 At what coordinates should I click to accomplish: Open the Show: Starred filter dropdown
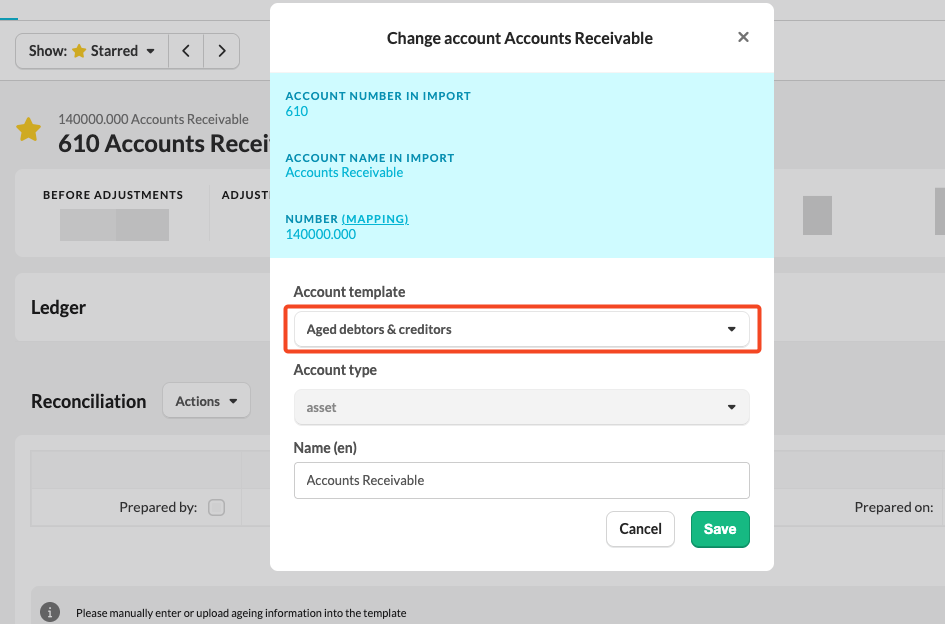tap(92, 51)
